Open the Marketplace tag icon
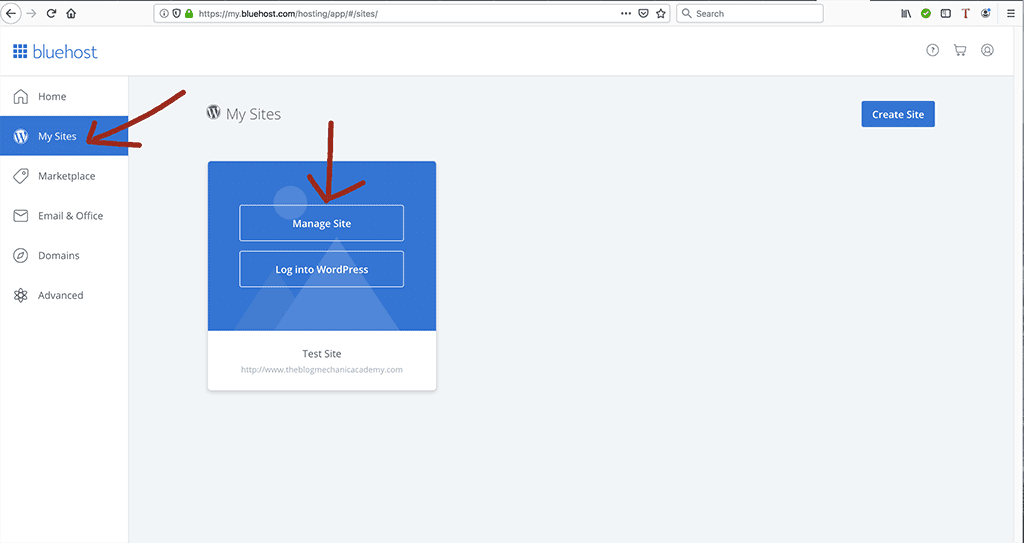Image resolution: width=1024 pixels, height=543 pixels. pos(20,176)
